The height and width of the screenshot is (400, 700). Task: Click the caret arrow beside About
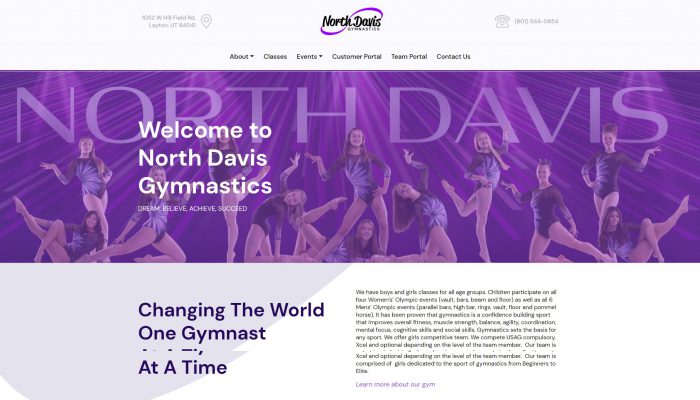pyautogui.click(x=252, y=57)
